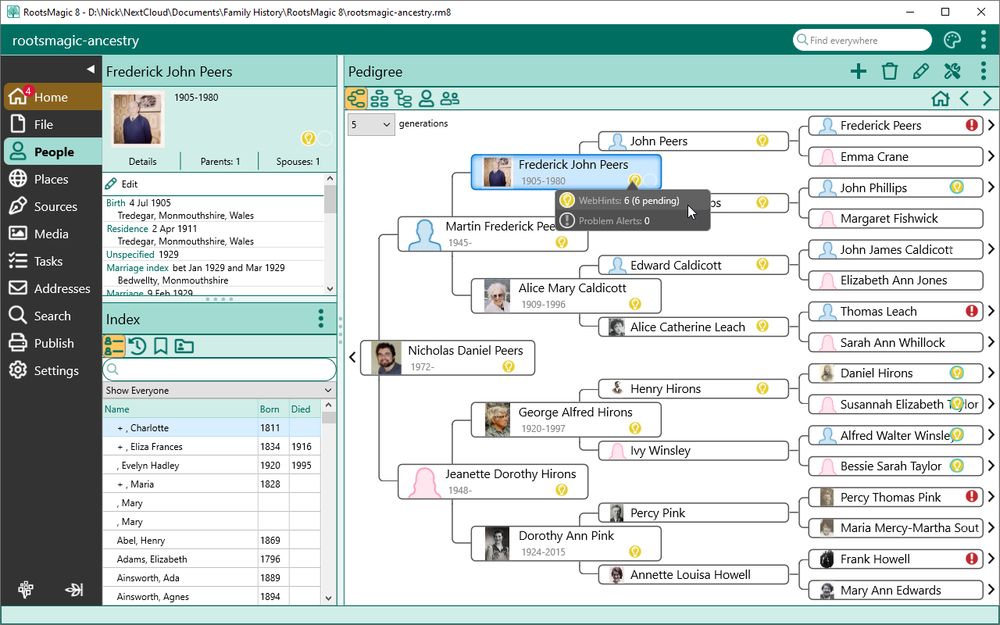The image size is (1000, 625).
Task: Expand ancestors of Mary Ann Edwards chevron
Action: [991, 590]
